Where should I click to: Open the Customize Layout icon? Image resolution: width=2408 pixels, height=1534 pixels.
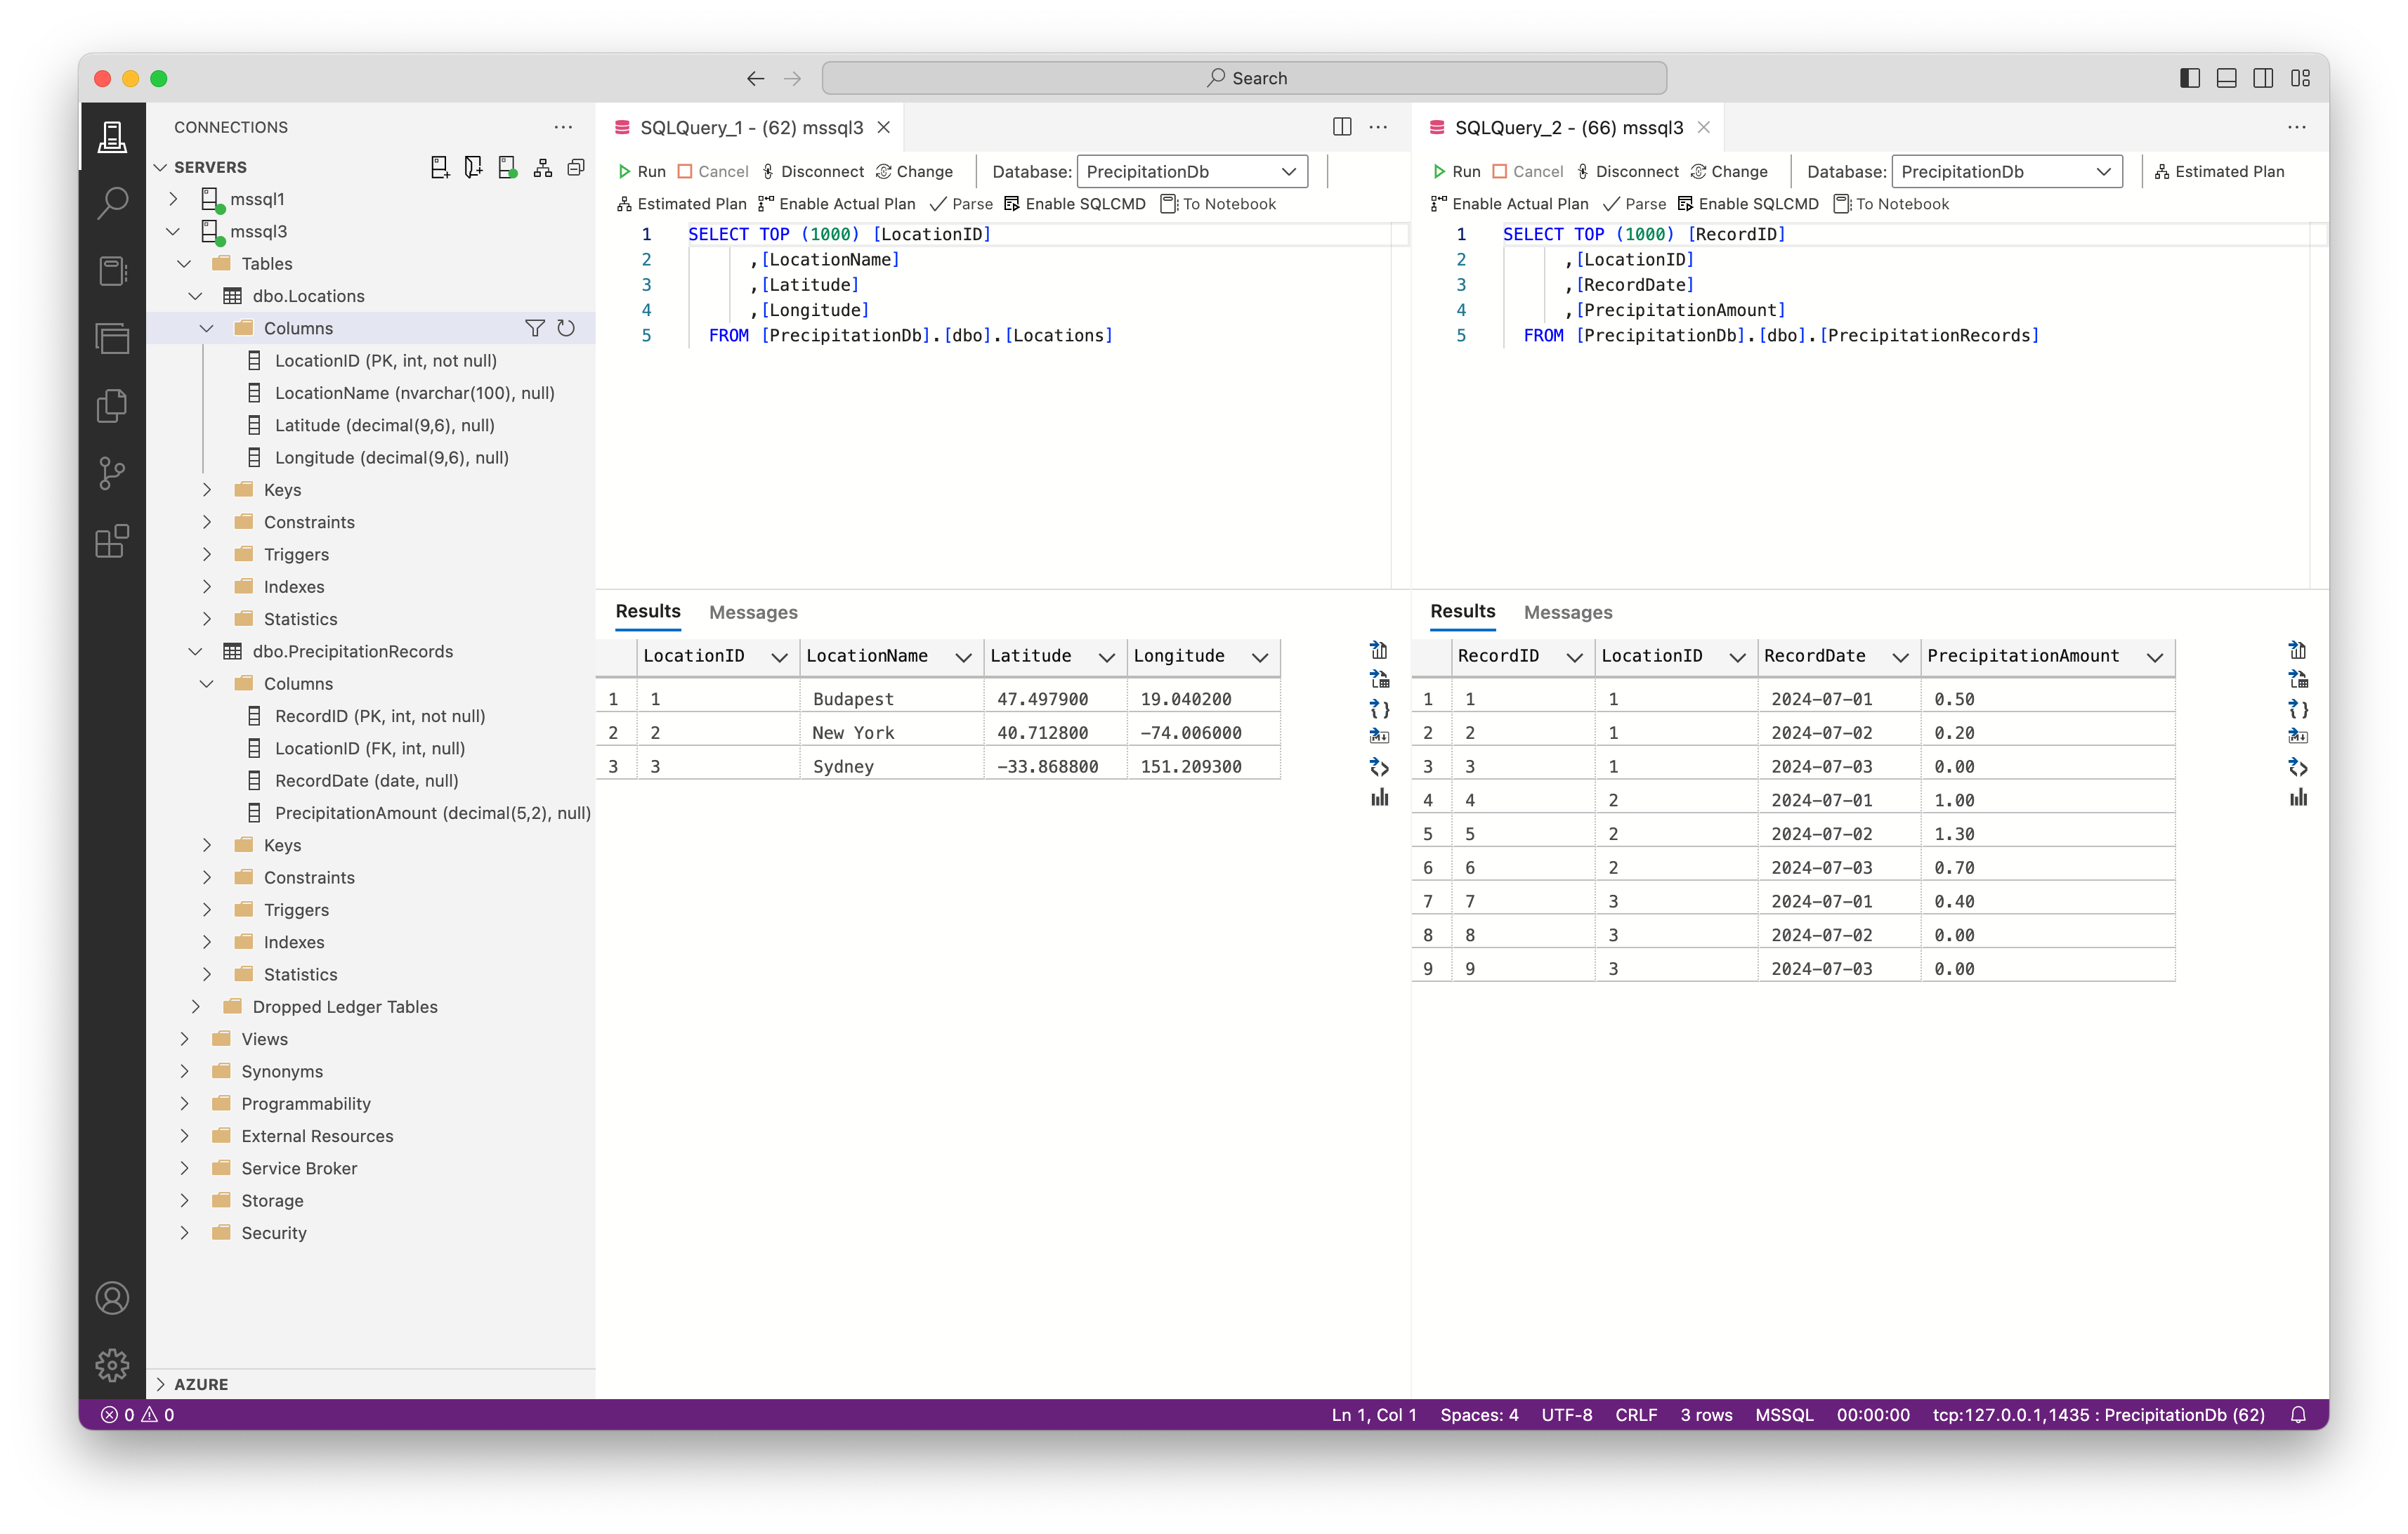(x=2301, y=78)
